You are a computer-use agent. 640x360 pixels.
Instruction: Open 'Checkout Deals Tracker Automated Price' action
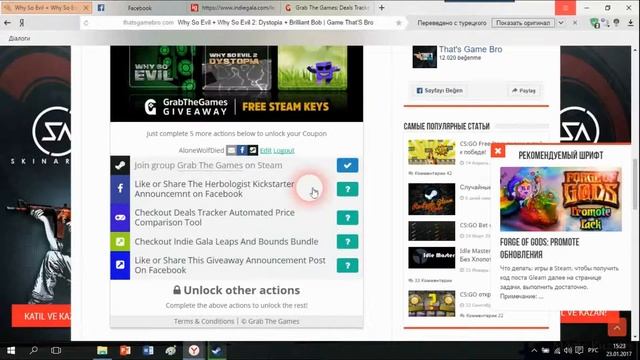click(x=214, y=218)
